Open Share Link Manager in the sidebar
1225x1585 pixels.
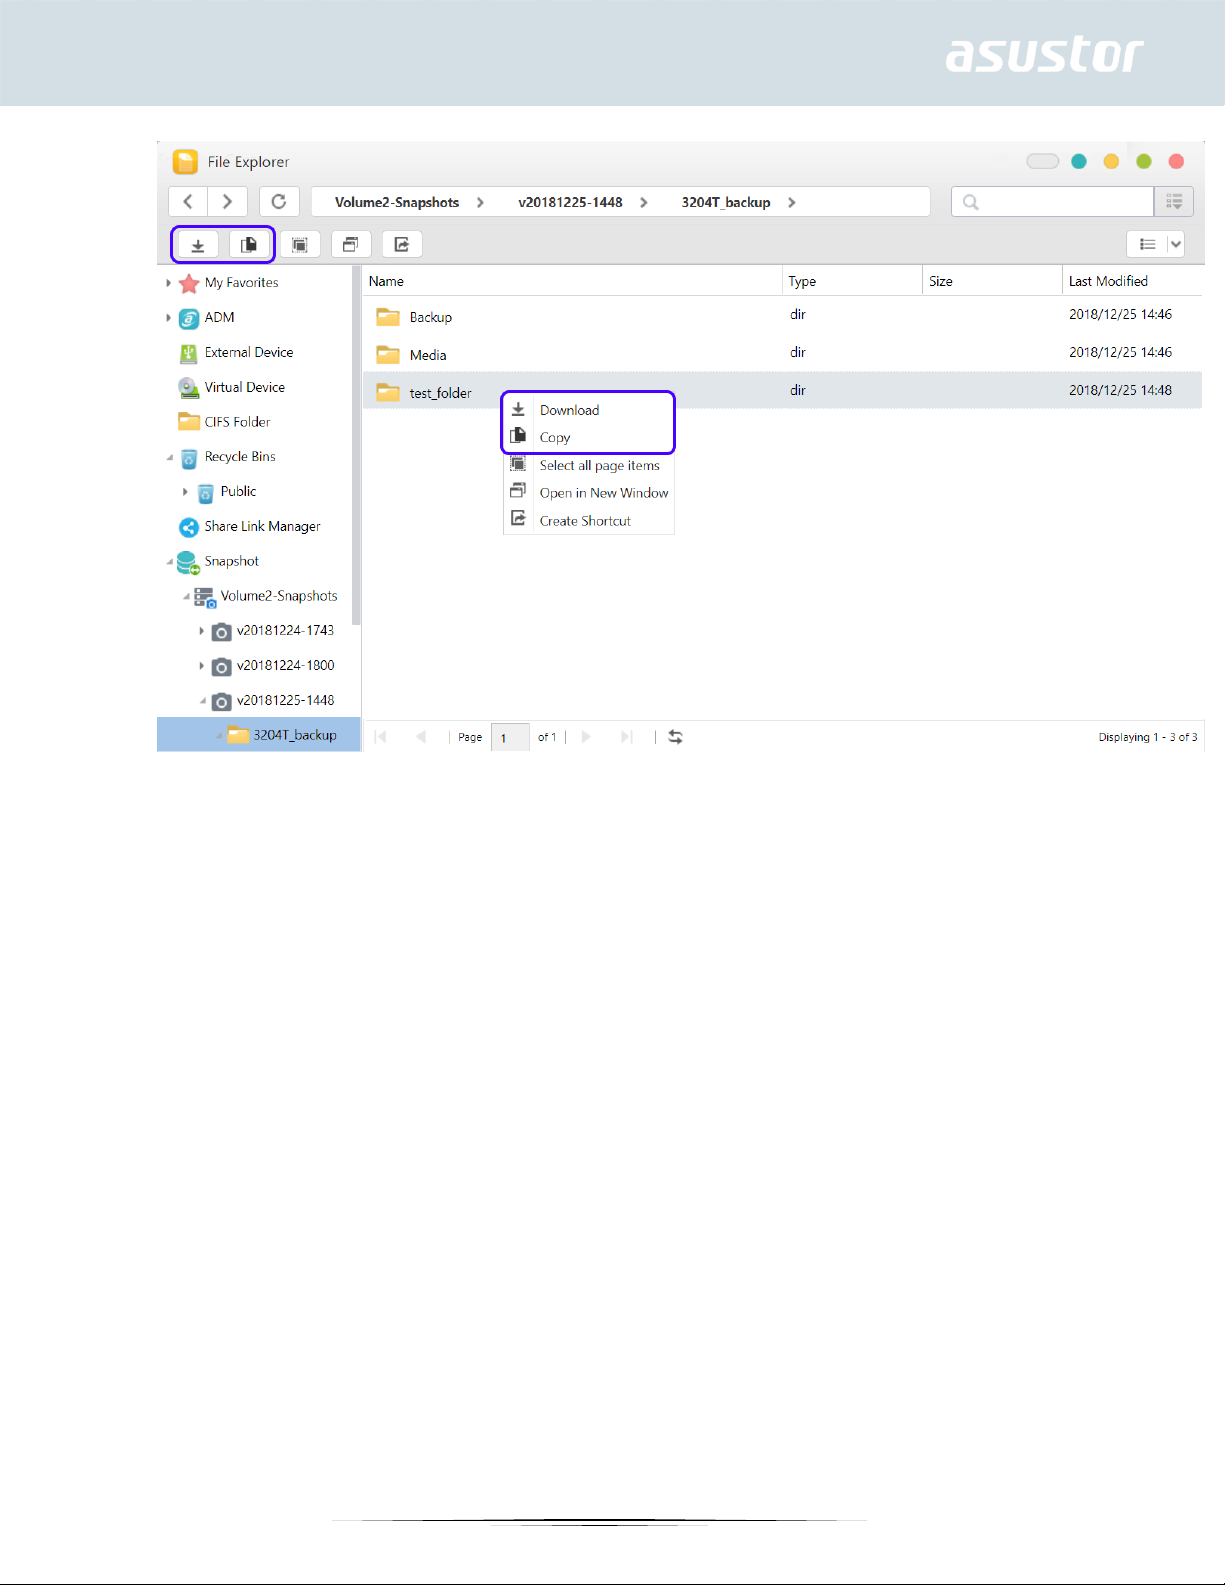pos(262,526)
